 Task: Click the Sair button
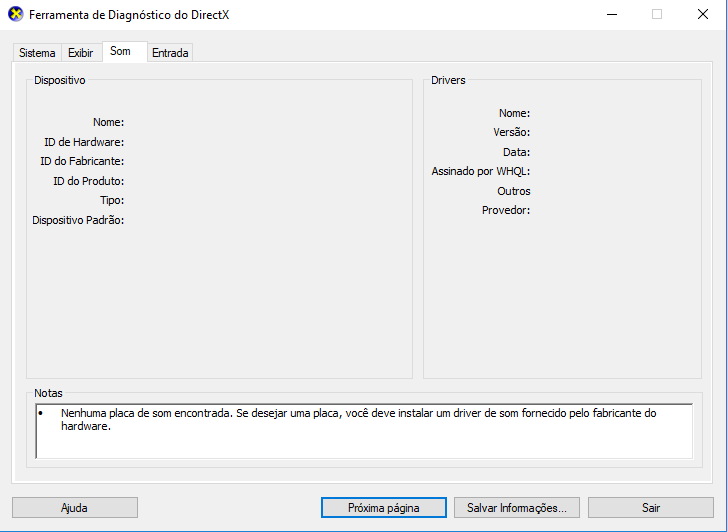coord(650,507)
